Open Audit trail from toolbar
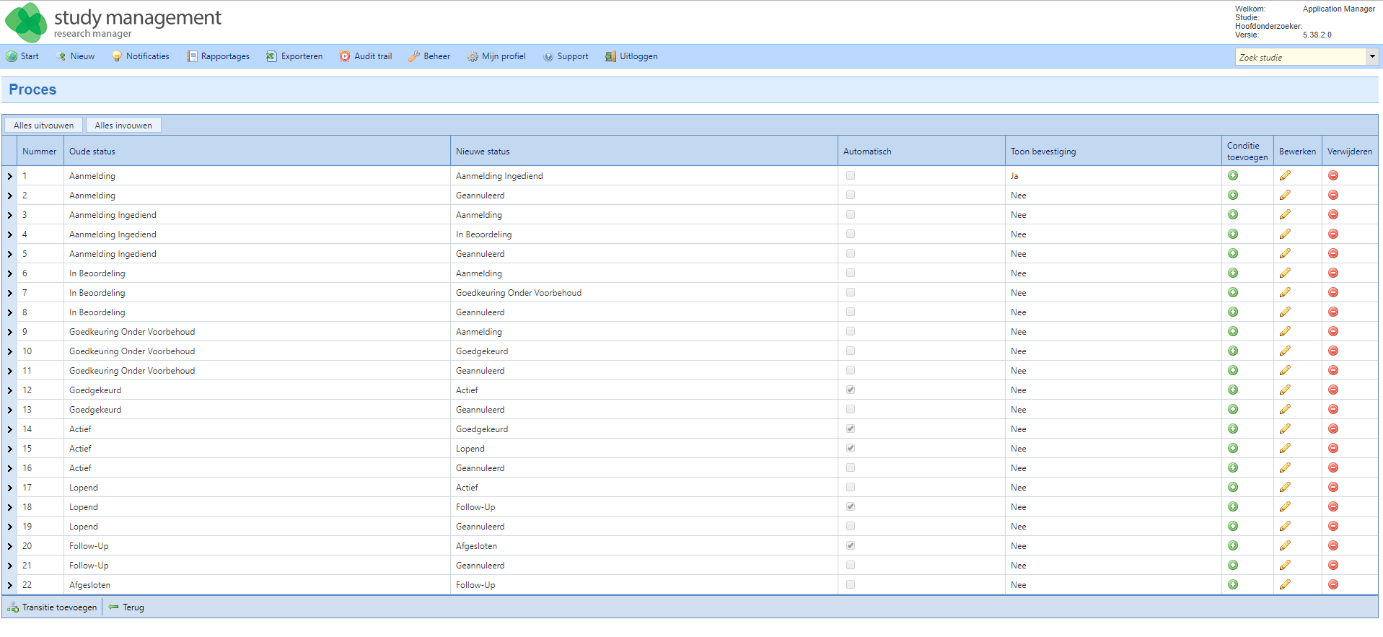The height and width of the screenshot is (637, 1383). point(366,56)
